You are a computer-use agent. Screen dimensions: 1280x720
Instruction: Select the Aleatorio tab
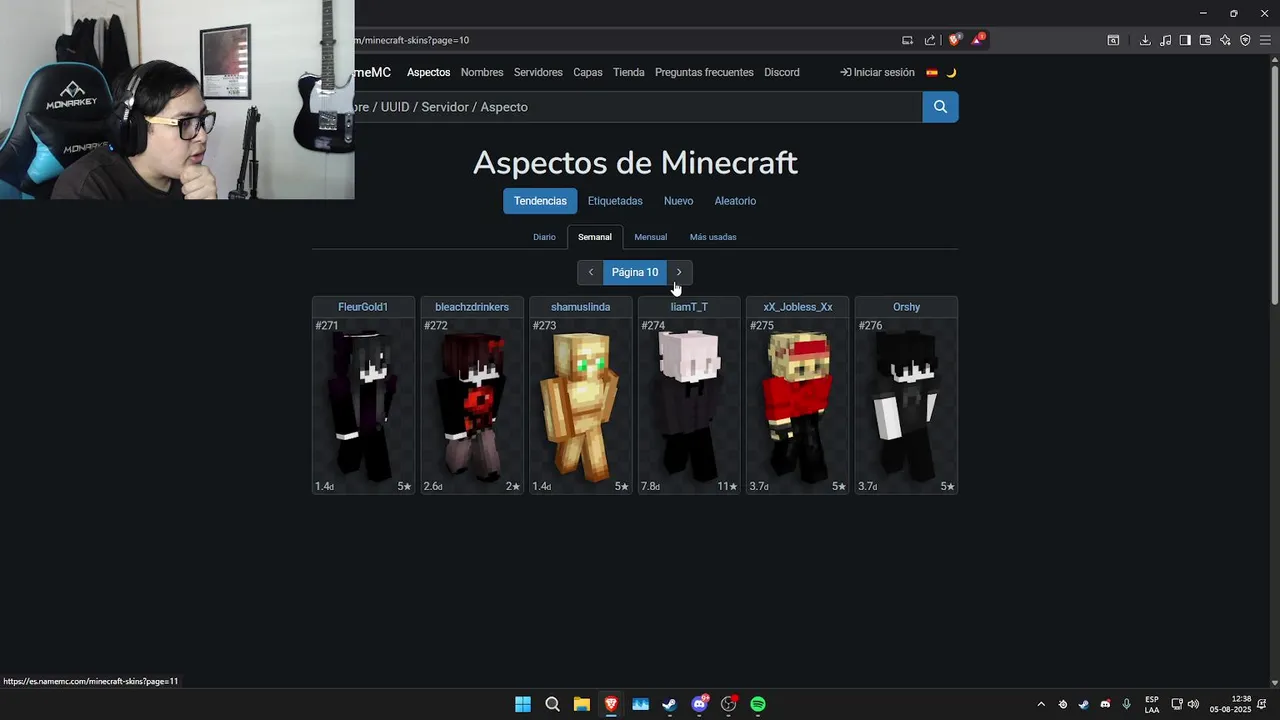[735, 201]
